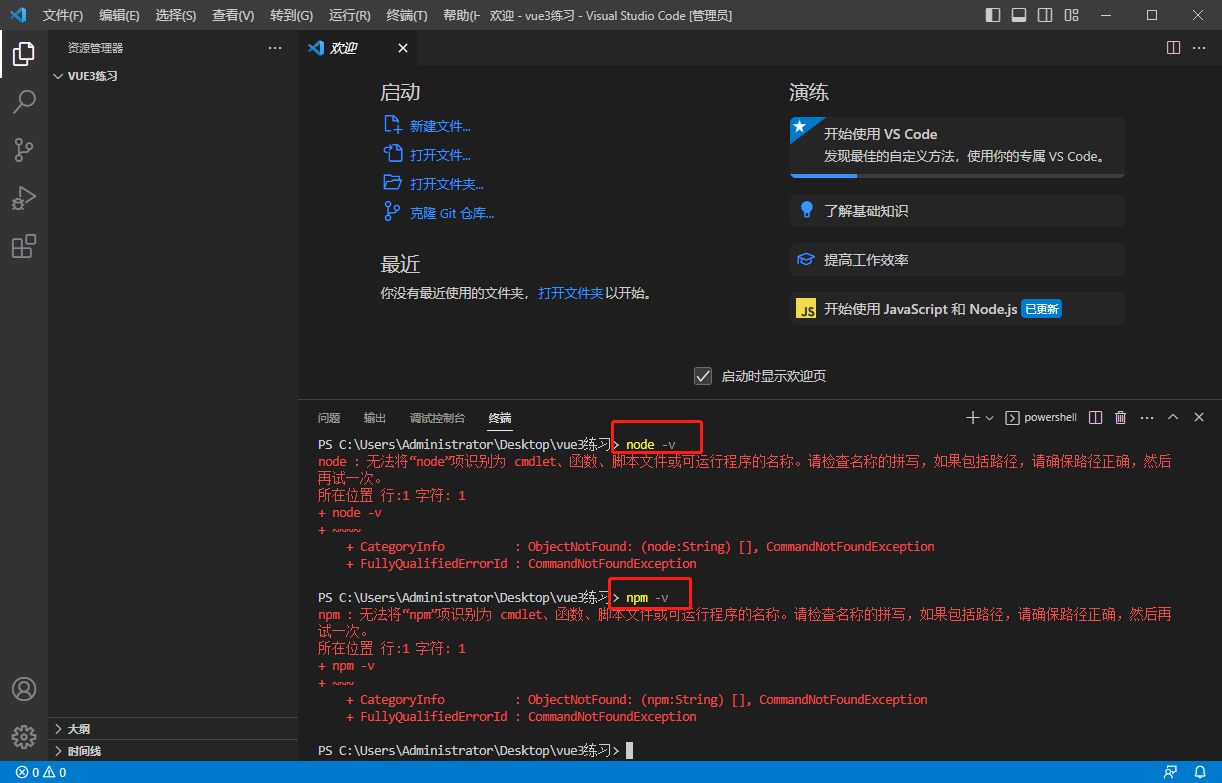
Task: Expand the 大纲 section
Action: (x=172, y=729)
